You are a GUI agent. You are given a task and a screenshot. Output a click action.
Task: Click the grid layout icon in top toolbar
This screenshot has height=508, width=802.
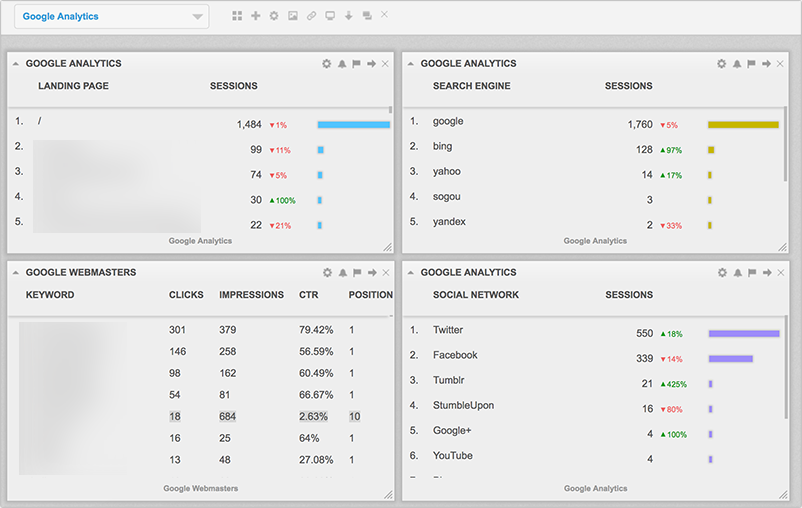(x=237, y=16)
